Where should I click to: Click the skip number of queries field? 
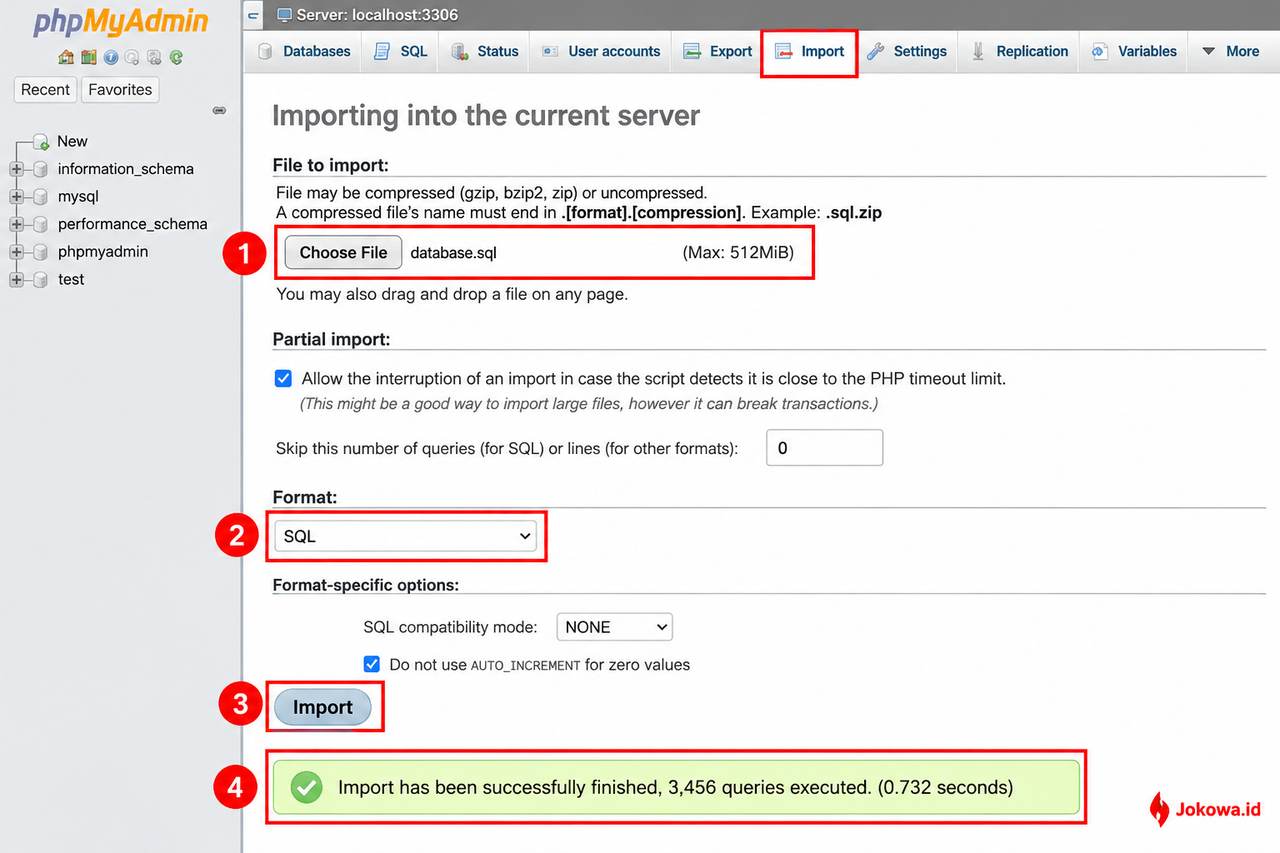click(825, 448)
